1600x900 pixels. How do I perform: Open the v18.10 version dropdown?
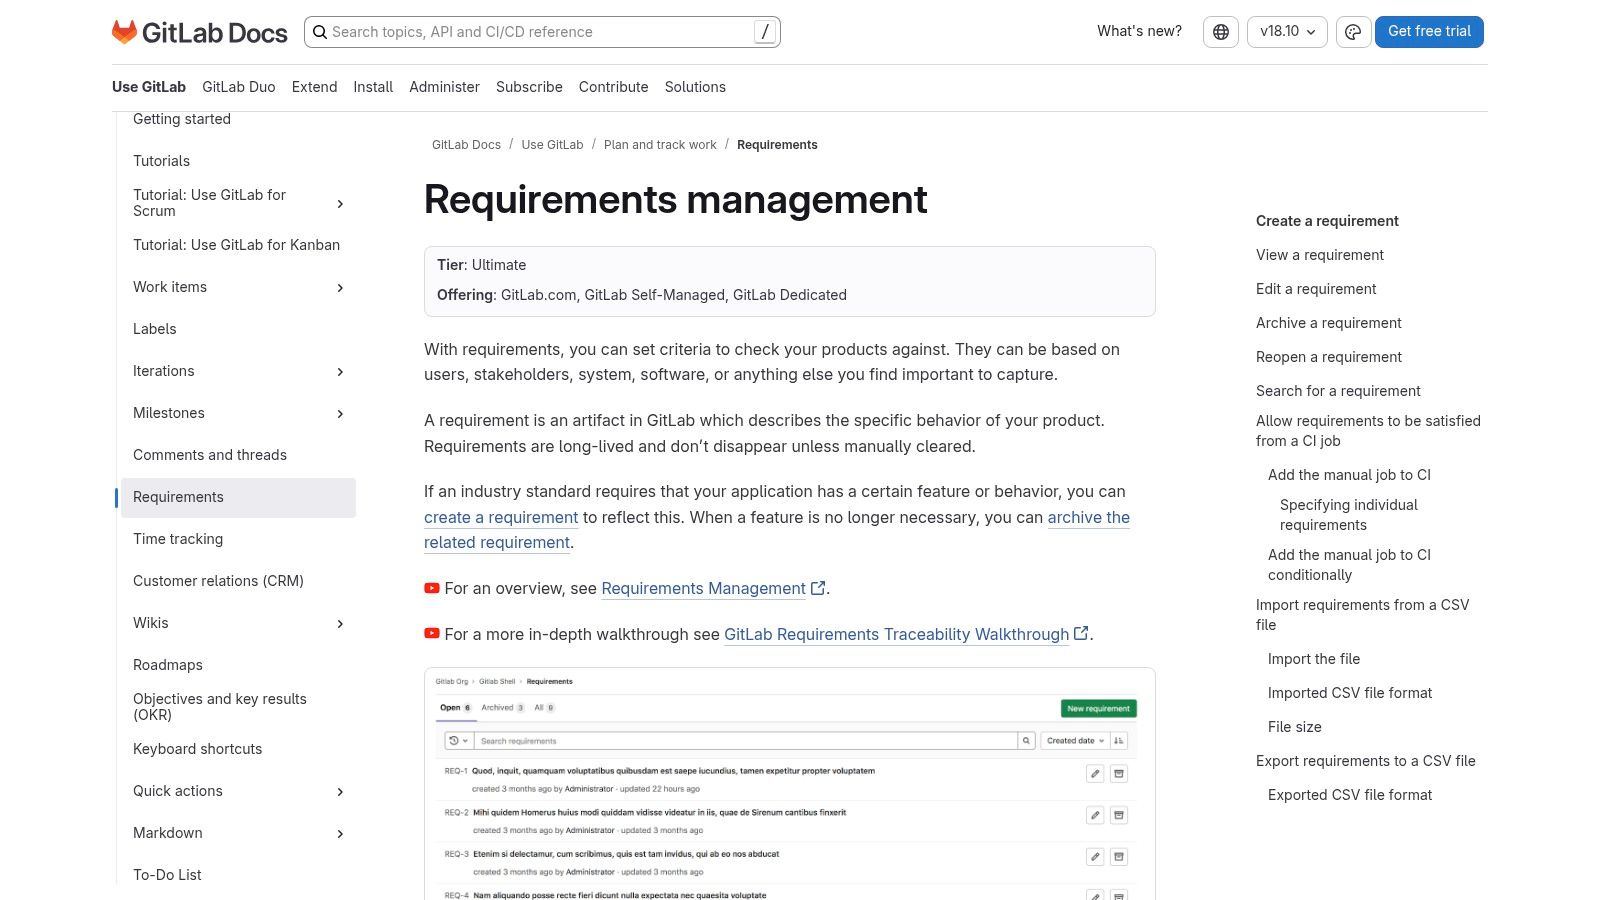1287,31
